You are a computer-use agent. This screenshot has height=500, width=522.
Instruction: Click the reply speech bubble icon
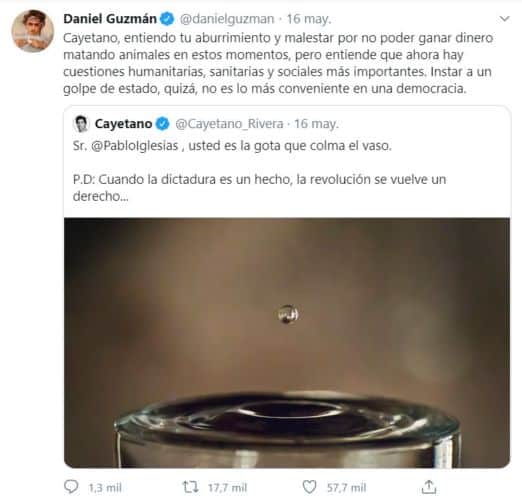tap(71, 487)
